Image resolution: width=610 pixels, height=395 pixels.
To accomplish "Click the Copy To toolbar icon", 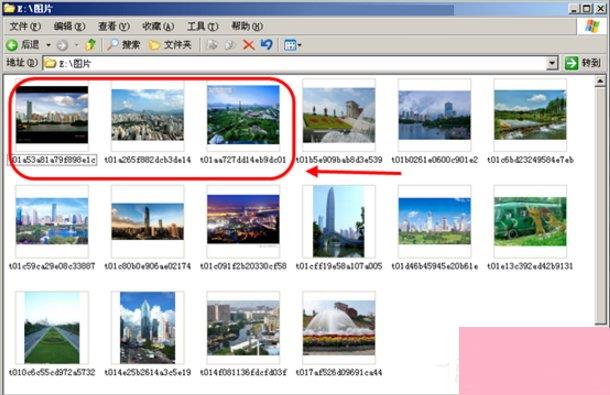I will (230, 45).
